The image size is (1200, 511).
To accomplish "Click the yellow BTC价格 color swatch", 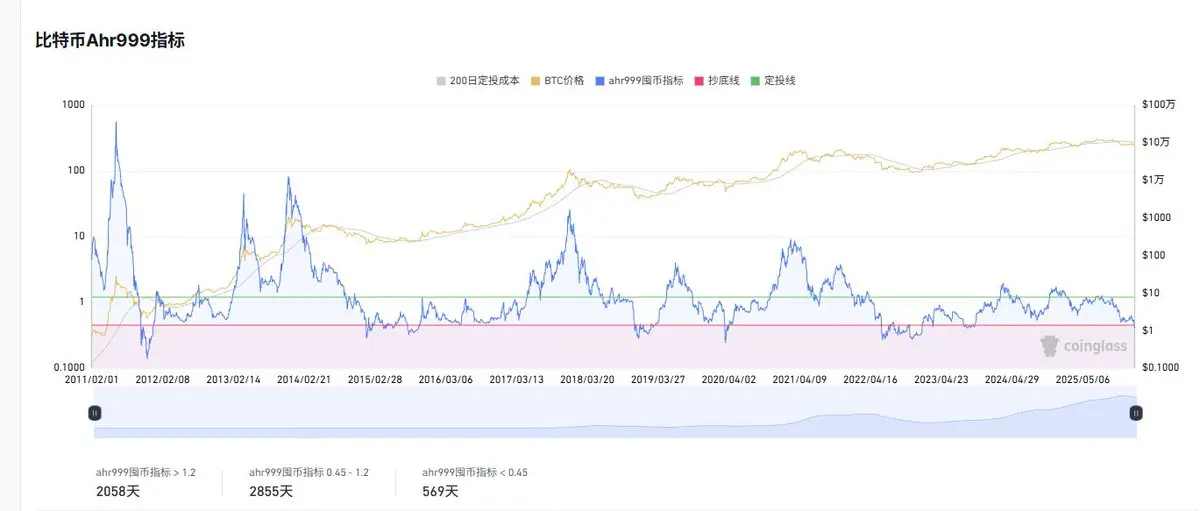I will pyautogui.click(x=534, y=80).
